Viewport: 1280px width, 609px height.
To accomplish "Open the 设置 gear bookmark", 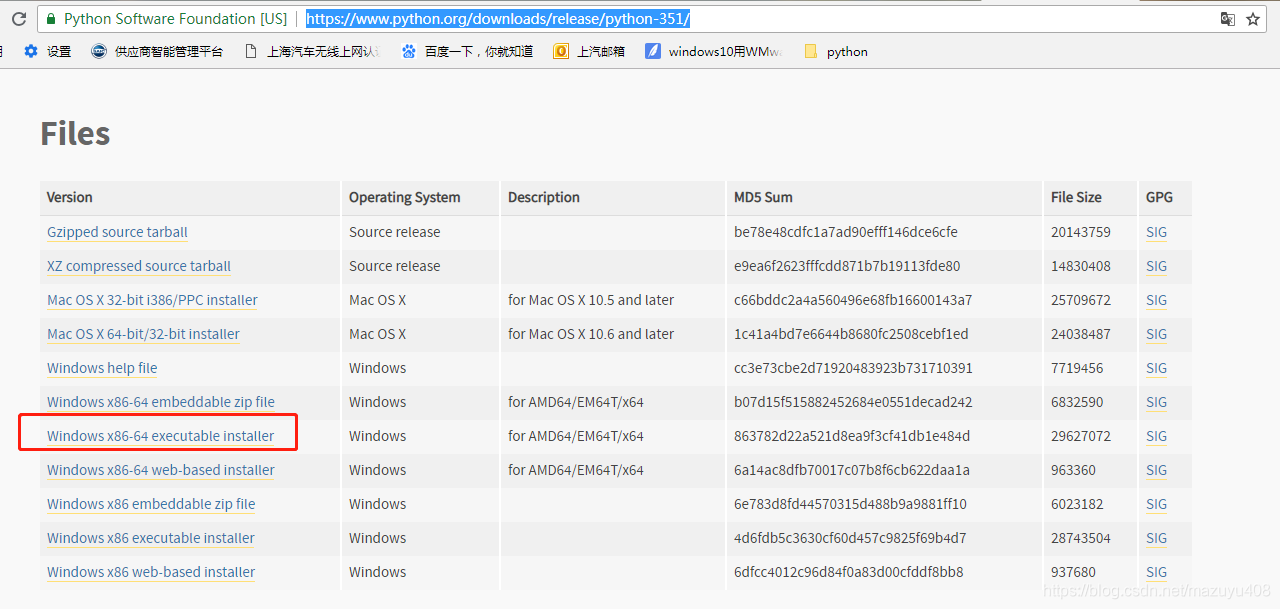I will [x=47, y=51].
